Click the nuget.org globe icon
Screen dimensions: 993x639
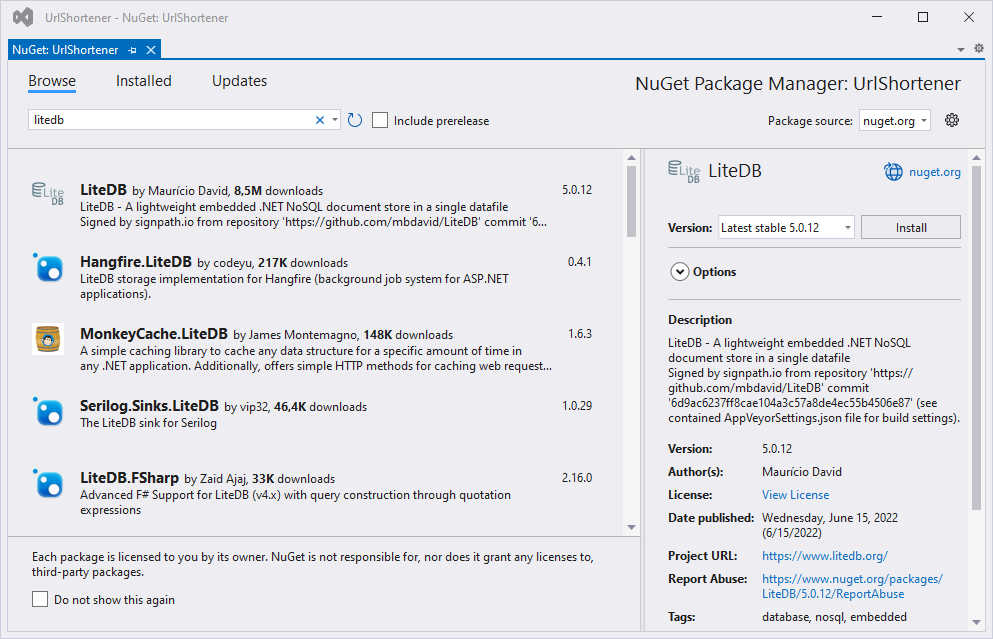[893, 172]
